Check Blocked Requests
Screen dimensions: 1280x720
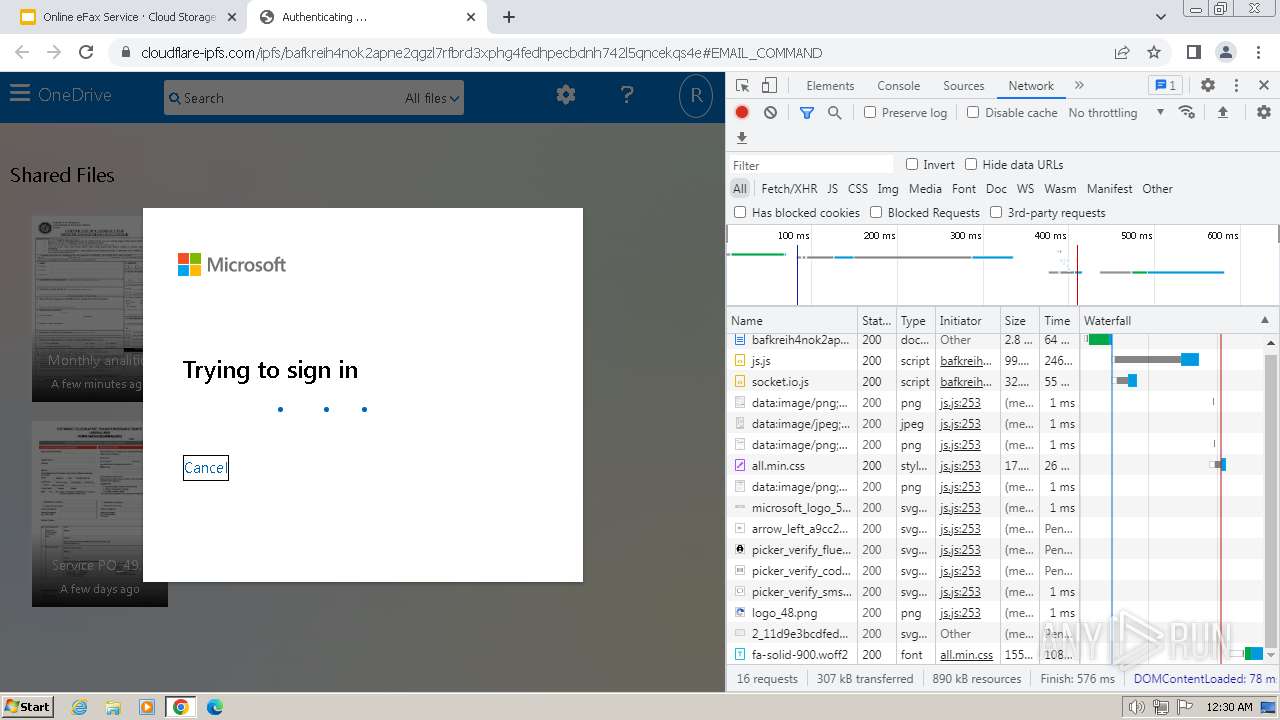pyautogui.click(x=876, y=213)
